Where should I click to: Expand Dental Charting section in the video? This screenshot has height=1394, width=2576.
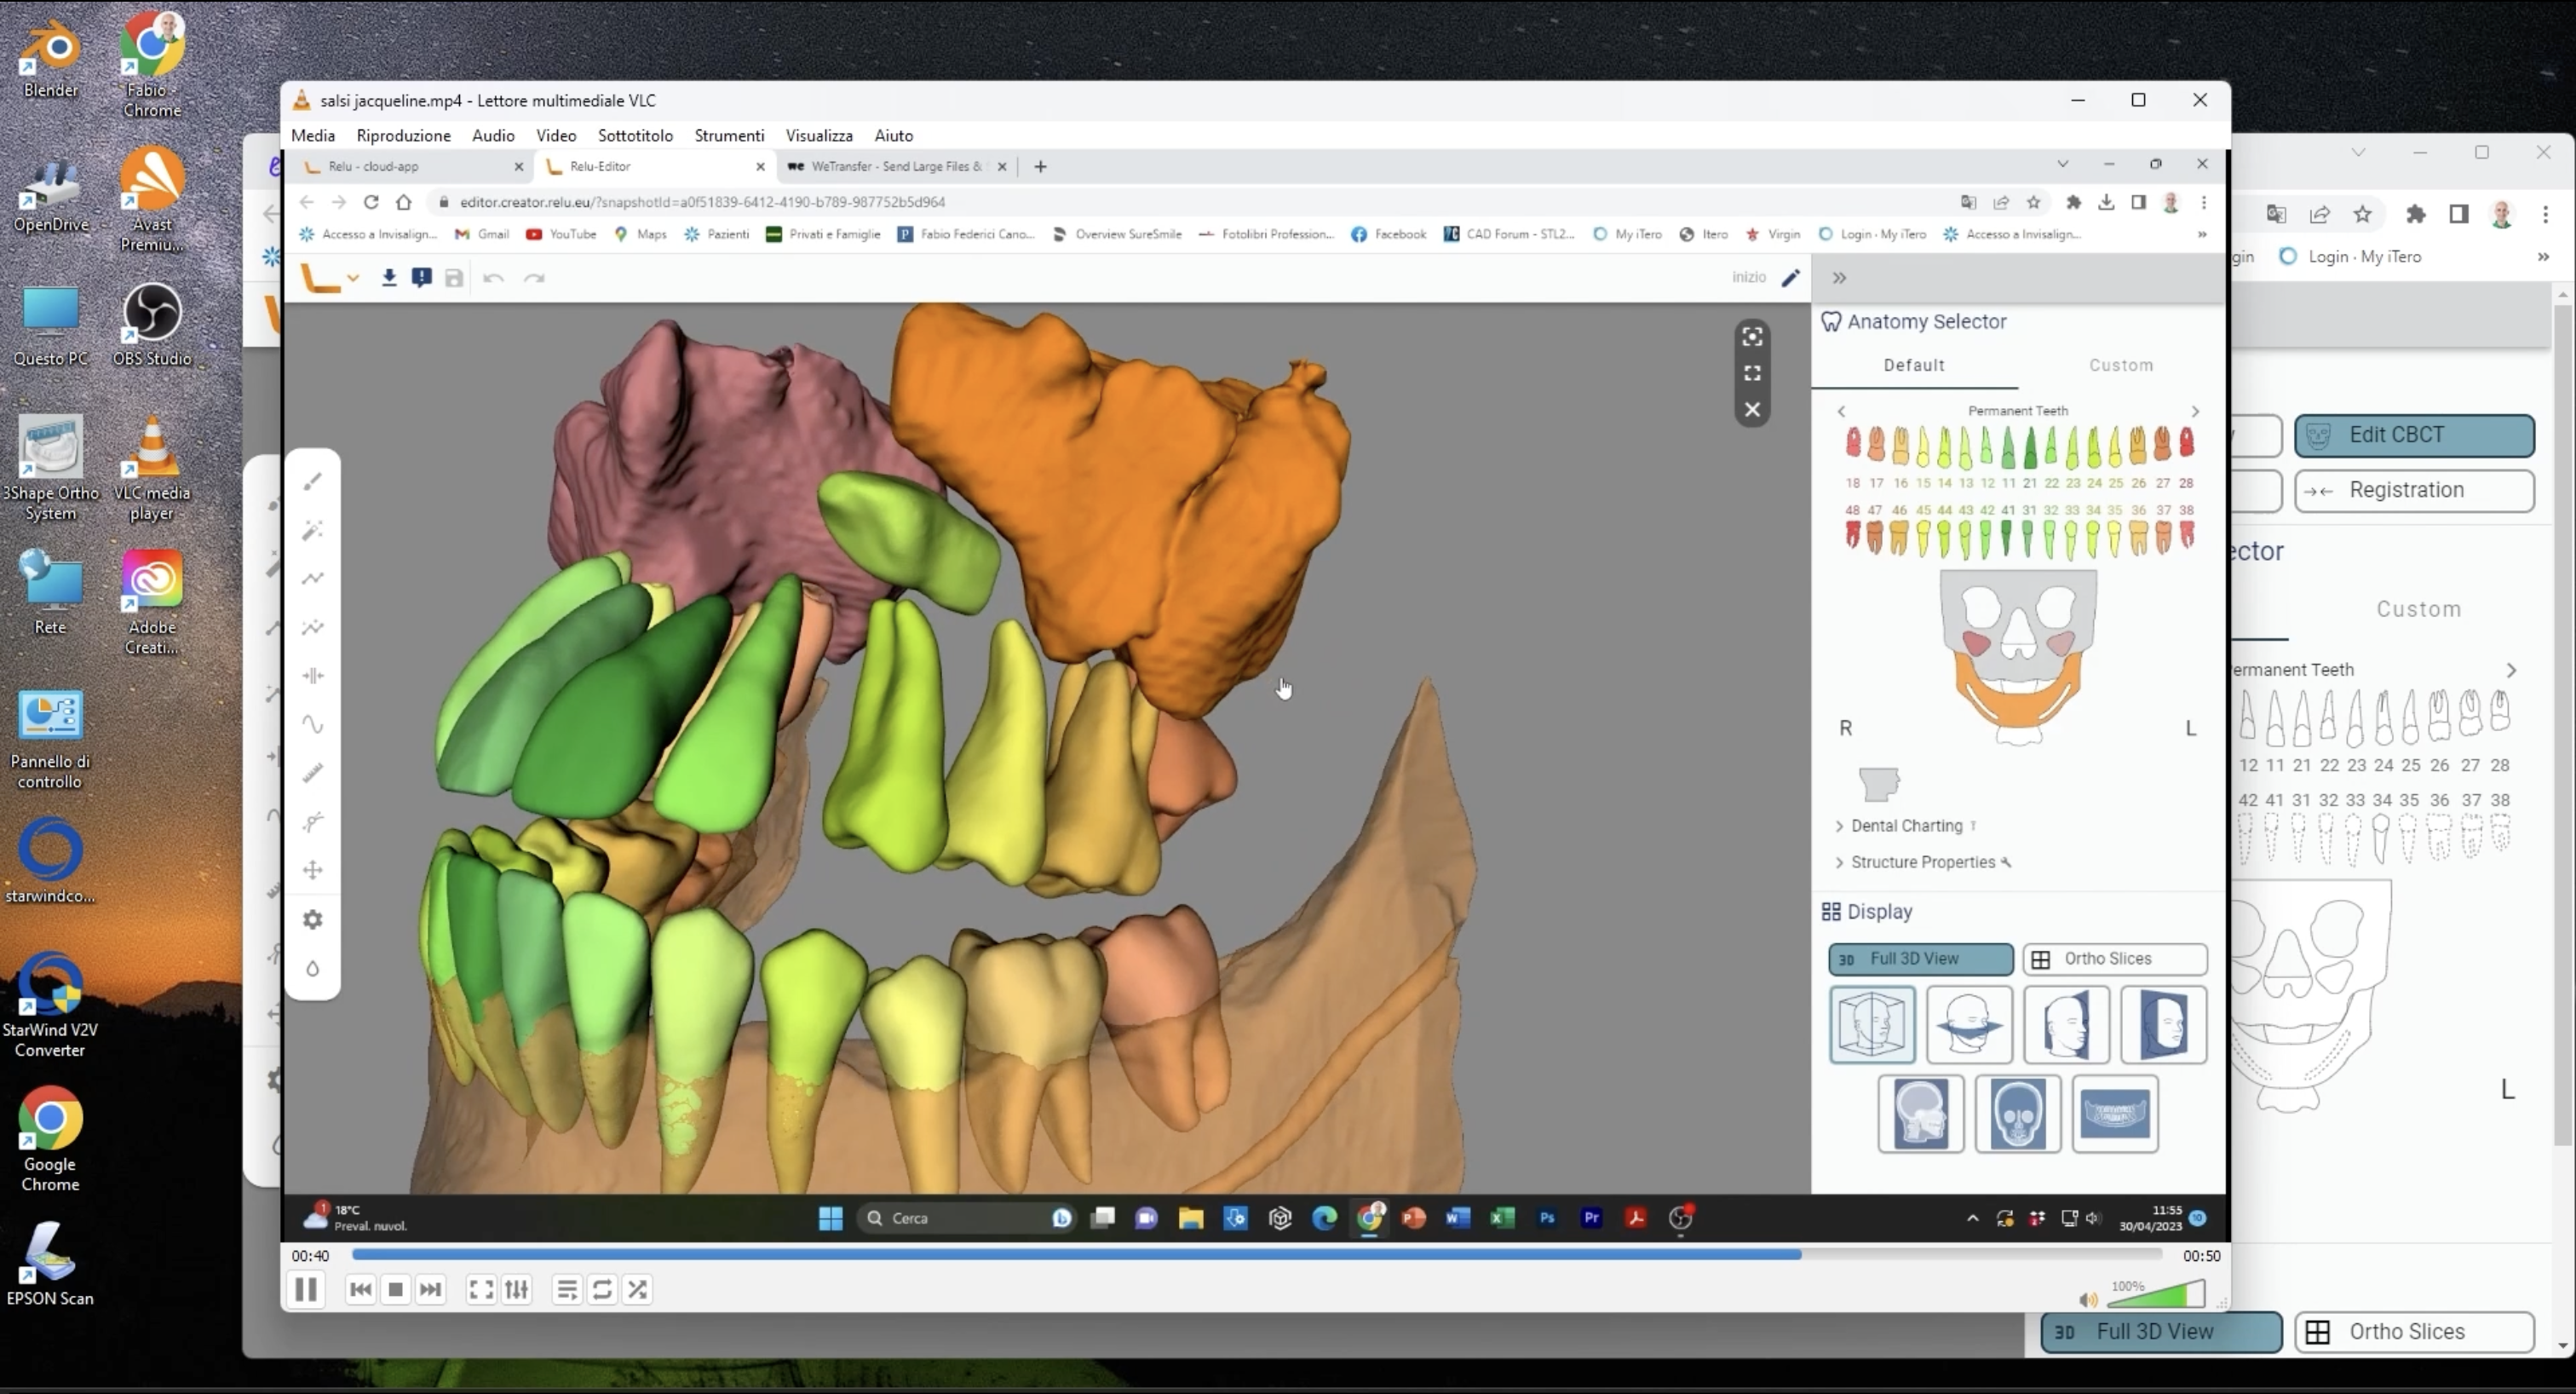[1906, 826]
